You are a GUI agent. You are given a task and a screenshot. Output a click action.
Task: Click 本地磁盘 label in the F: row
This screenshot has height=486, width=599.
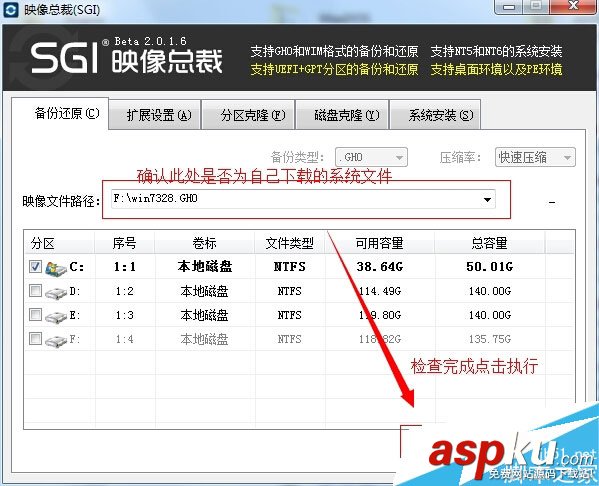coord(204,339)
